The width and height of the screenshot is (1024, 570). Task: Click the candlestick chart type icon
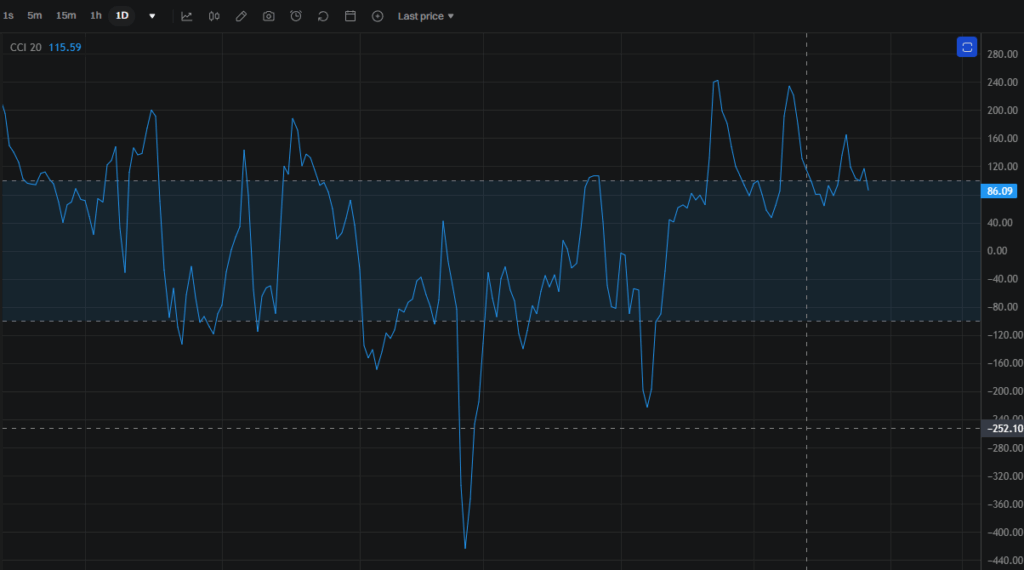(x=214, y=16)
